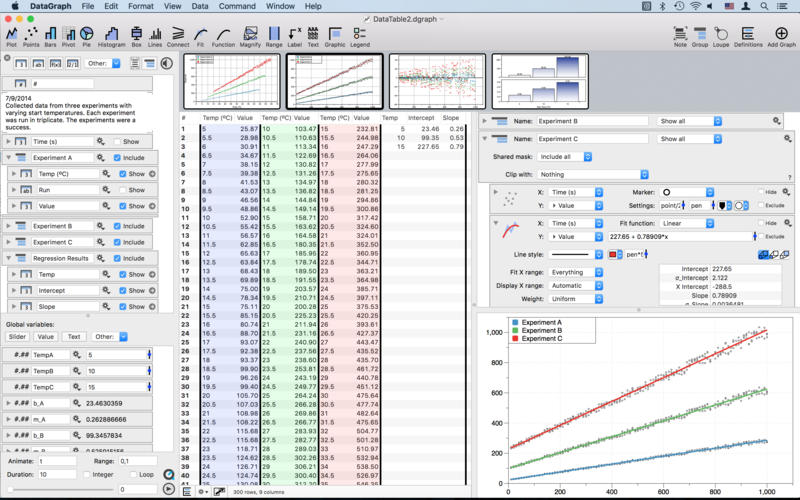The image size is (800, 500).
Task: Add a Label command
Action: [x=294, y=37]
